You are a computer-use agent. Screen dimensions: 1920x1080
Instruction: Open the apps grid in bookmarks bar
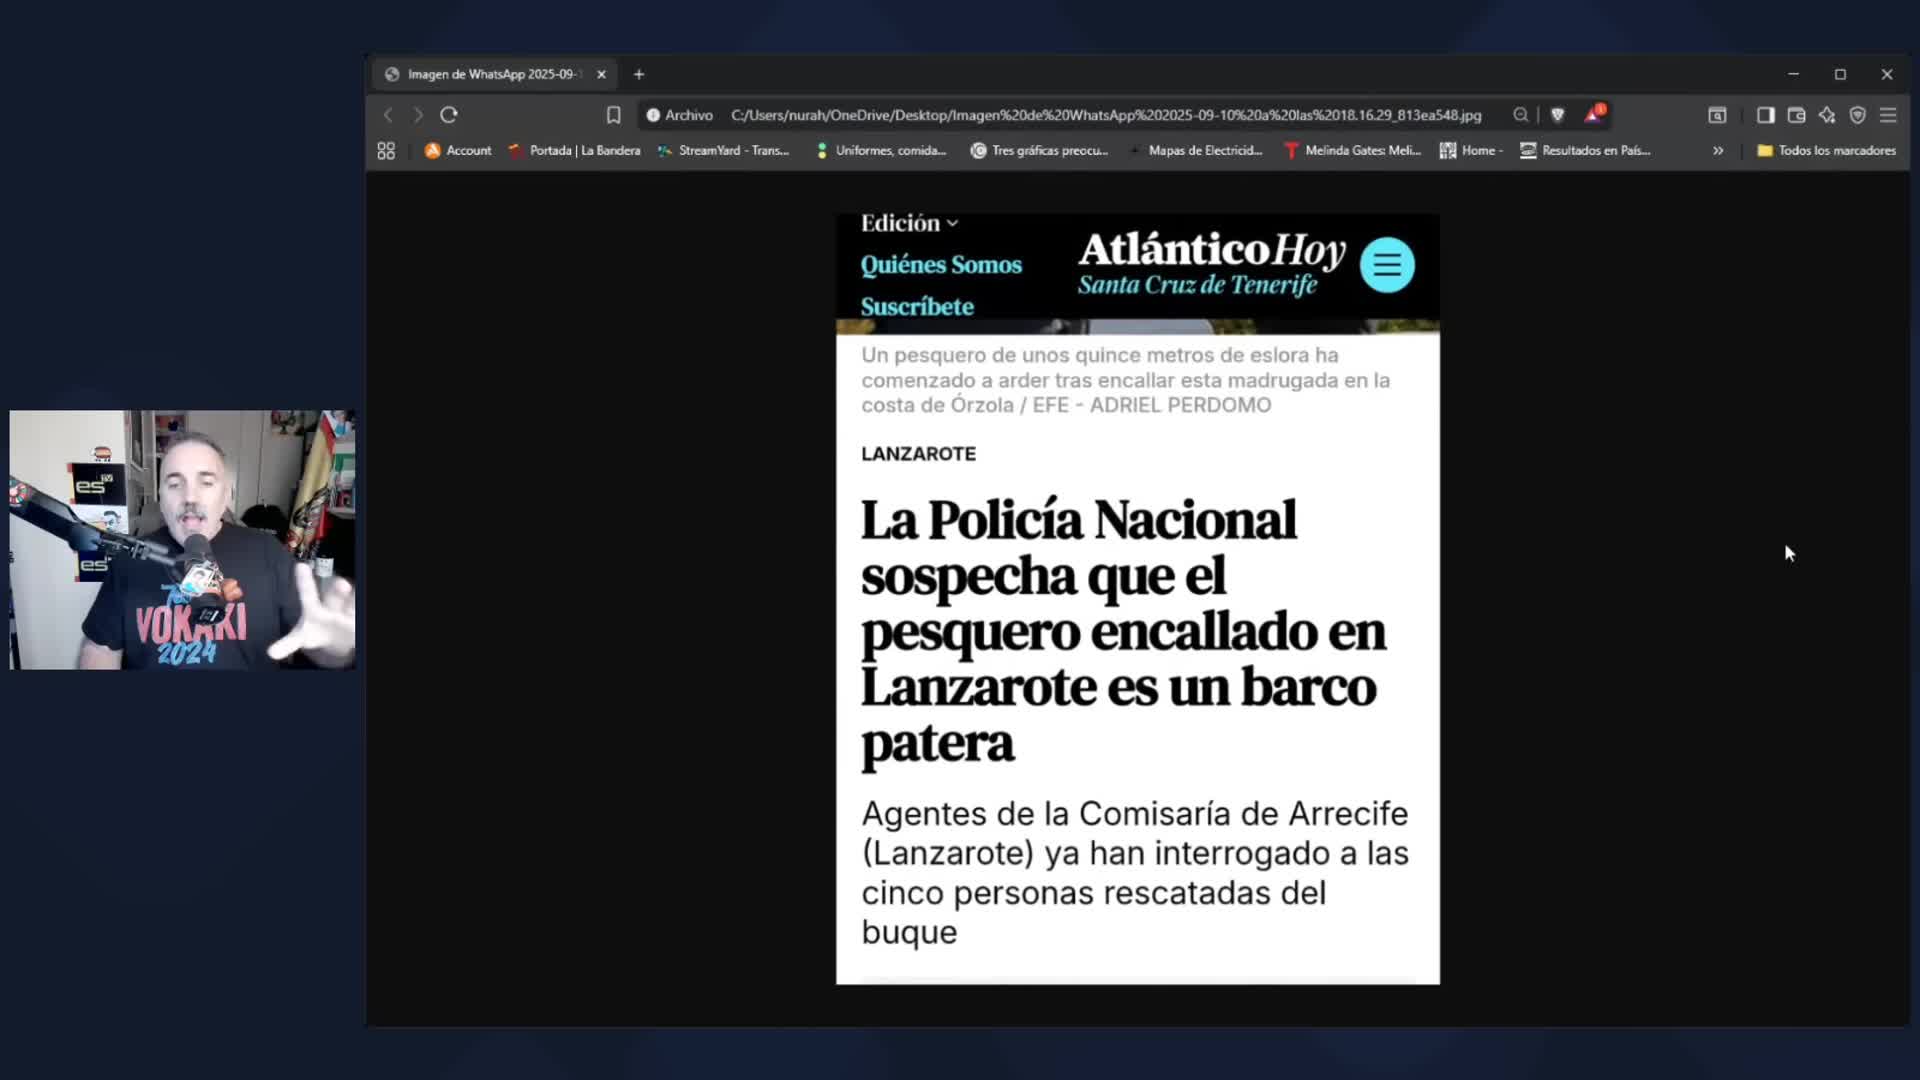386,150
